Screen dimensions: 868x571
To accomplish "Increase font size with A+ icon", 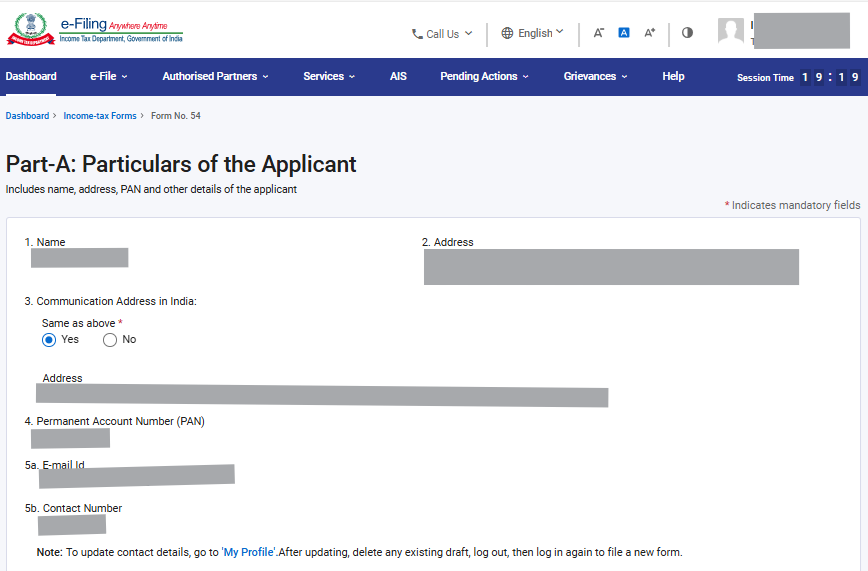I will (650, 33).
